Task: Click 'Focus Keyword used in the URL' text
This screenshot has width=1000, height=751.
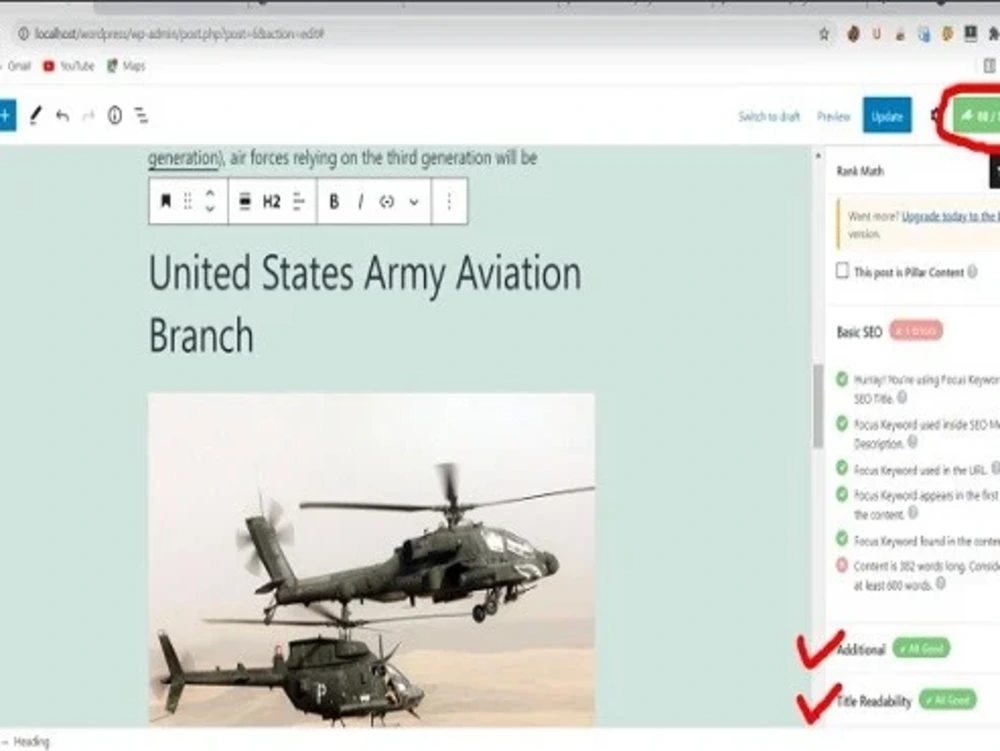Action: point(920,470)
